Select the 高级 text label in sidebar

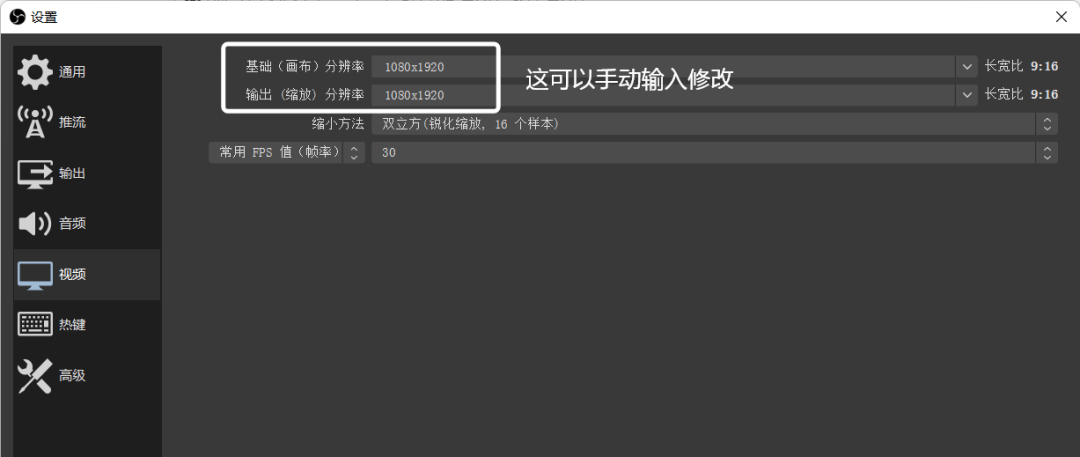72,376
